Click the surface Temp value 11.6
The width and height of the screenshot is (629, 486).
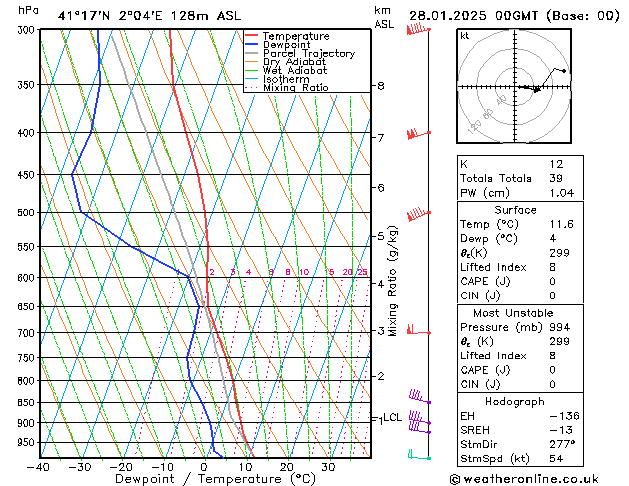pos(562,224)
